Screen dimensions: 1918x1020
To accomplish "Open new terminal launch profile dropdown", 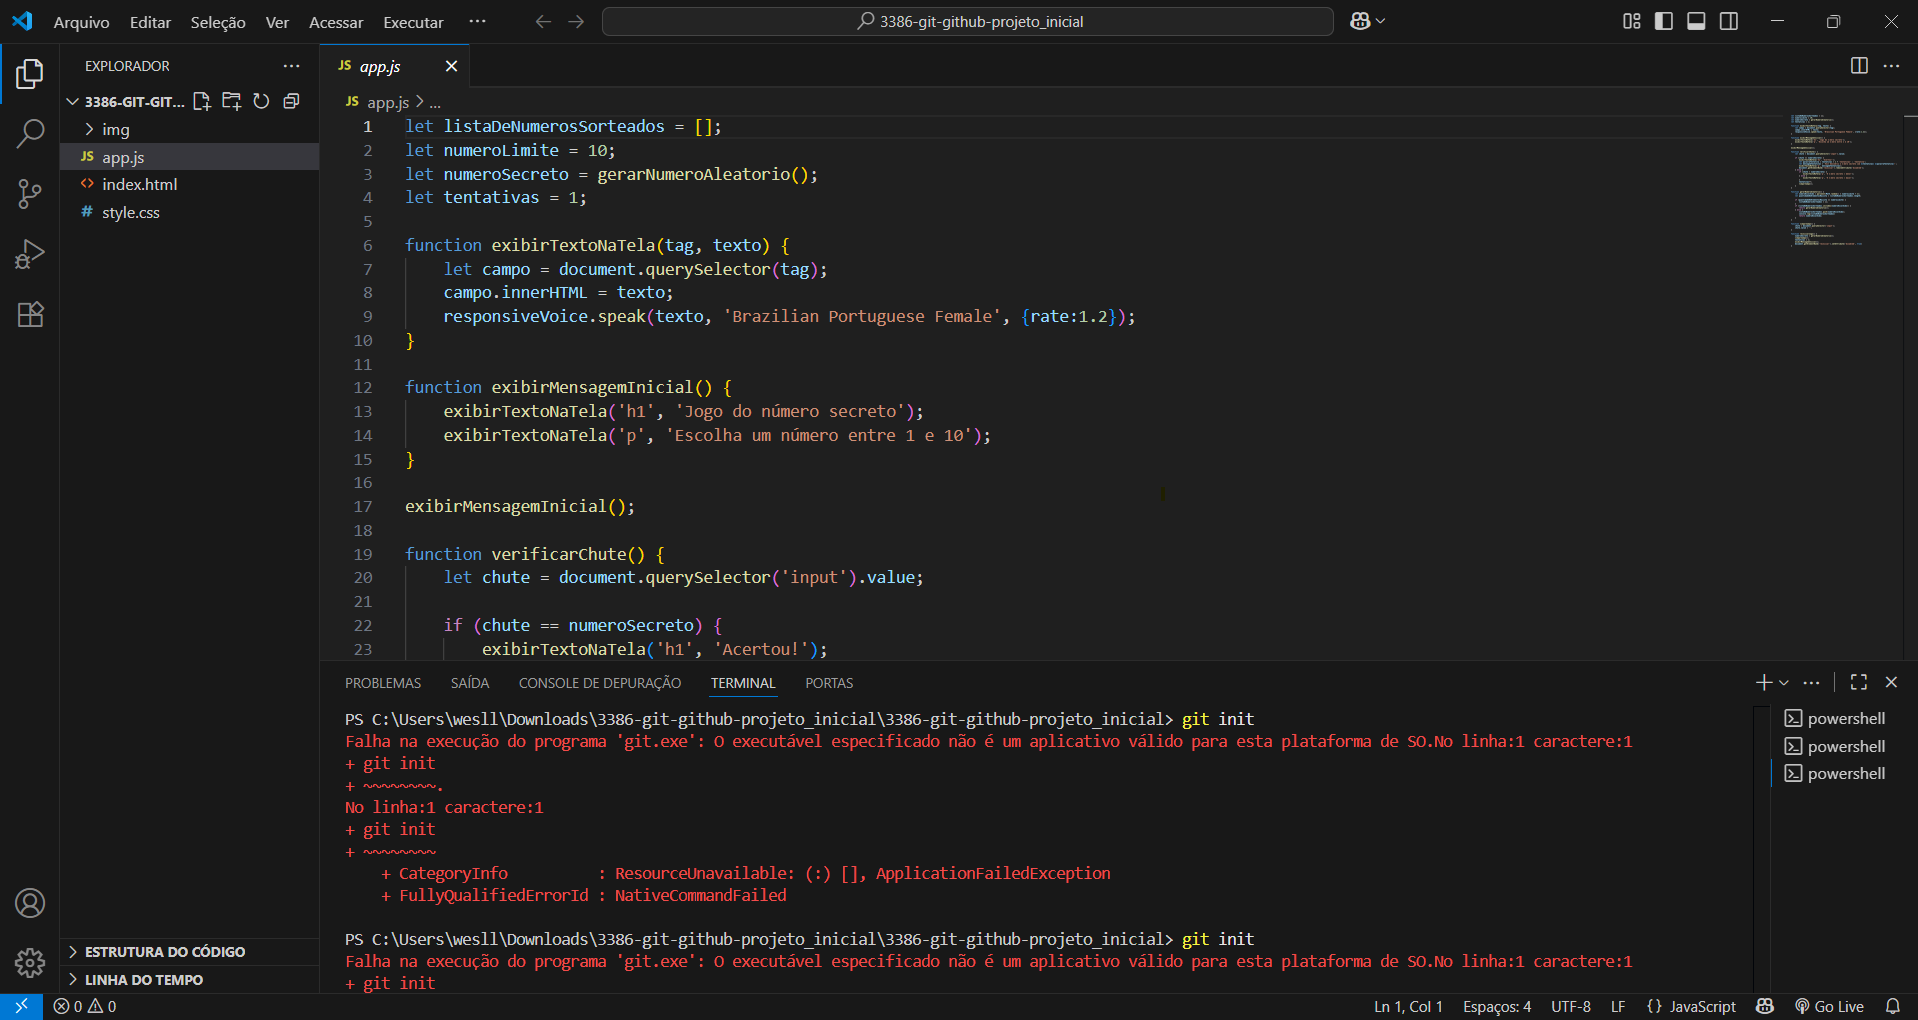I will coord(1784,682).
